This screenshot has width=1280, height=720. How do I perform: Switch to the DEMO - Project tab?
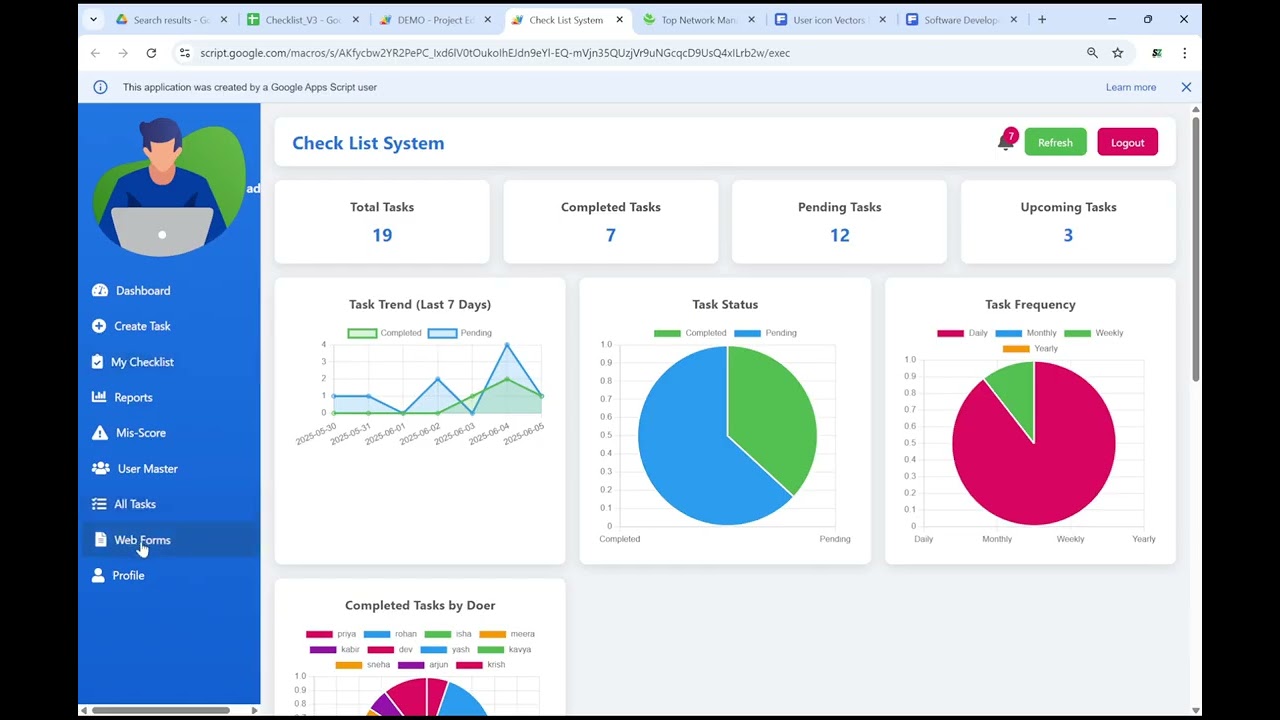435,20
